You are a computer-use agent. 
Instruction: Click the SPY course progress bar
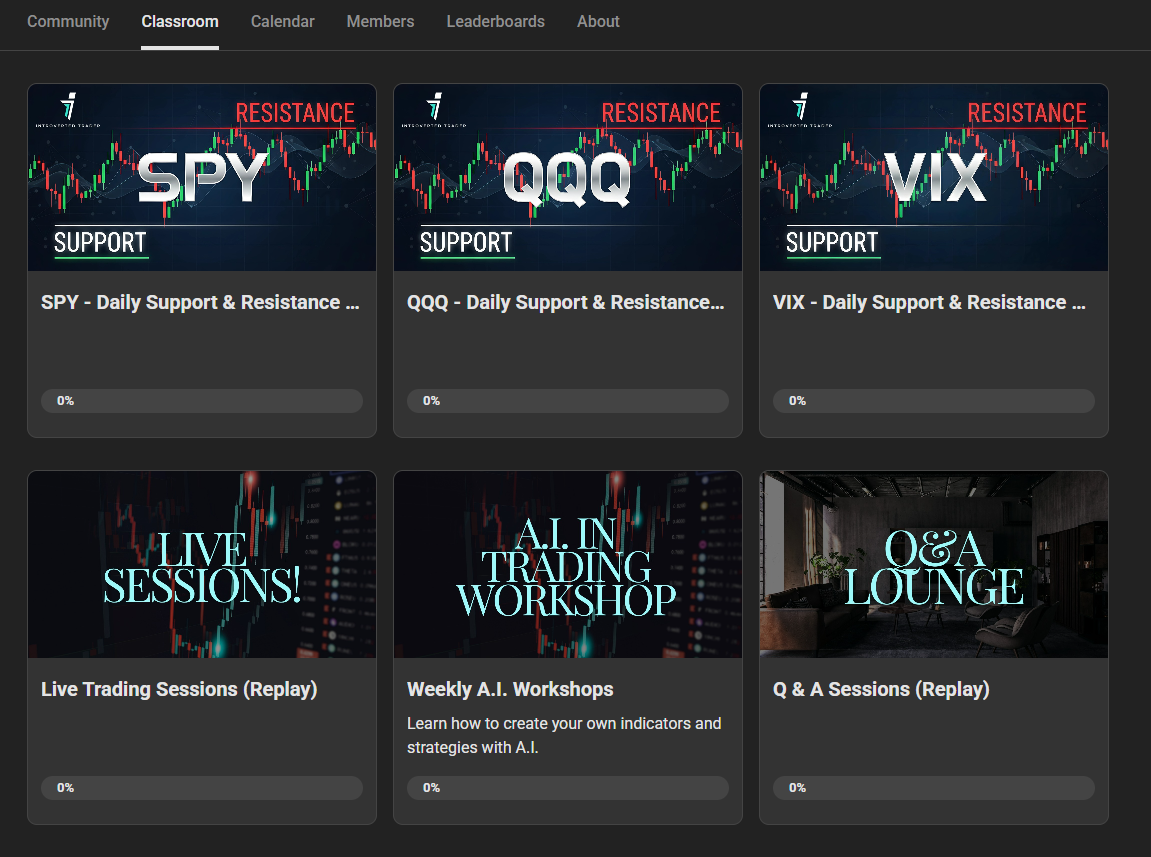click(x=202, y=401)
